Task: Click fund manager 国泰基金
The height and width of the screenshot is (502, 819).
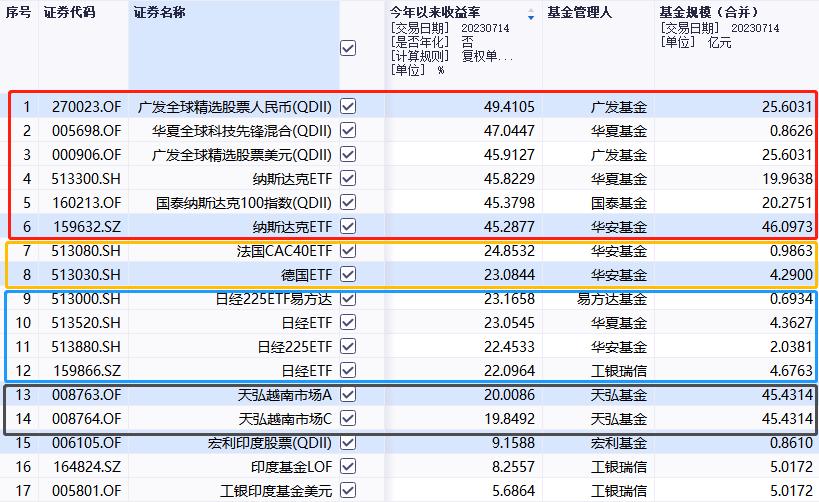Action: (619, 203)
